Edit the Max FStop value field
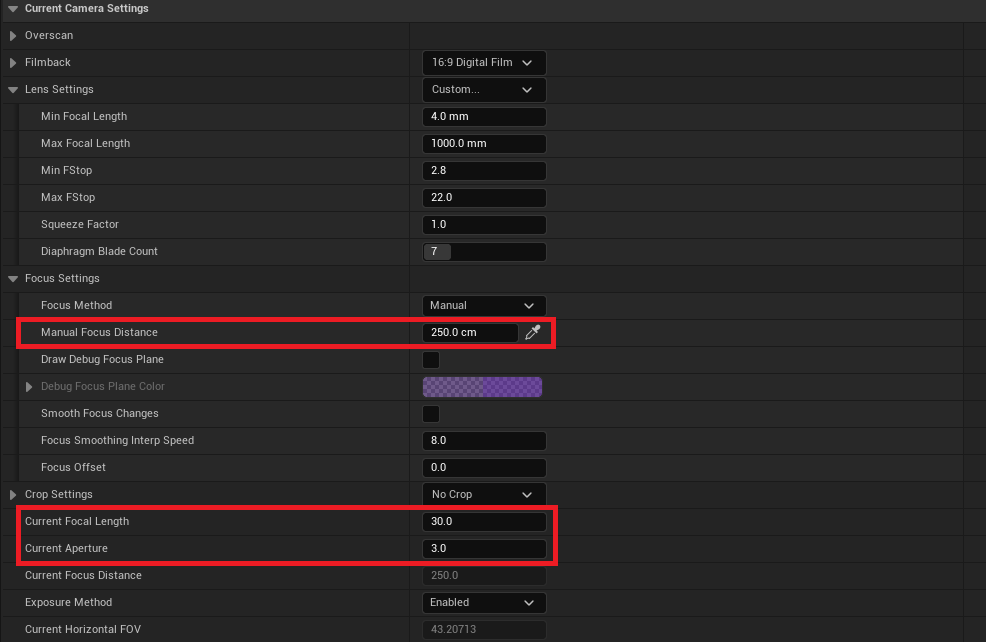Image resolution: width=986 pixels, height=642 pixels. click(x=484, y=197)
